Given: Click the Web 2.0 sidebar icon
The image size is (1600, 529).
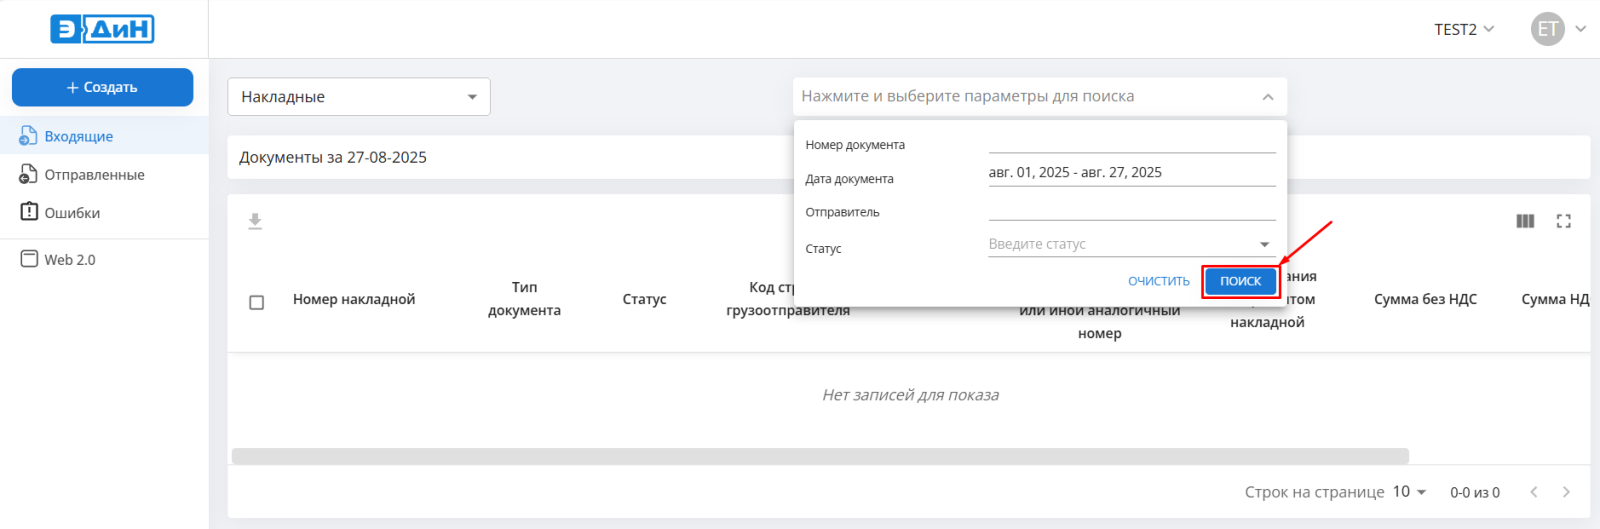Looking at the screenshot, I should point(29,259).
